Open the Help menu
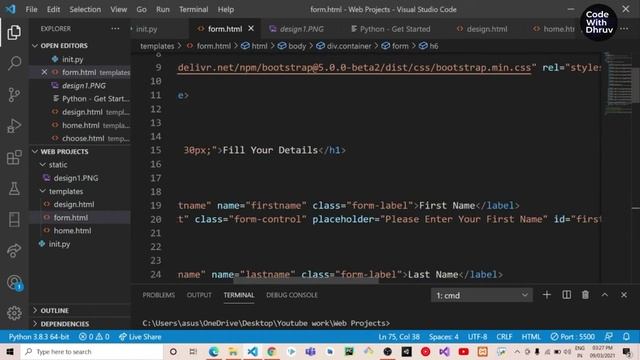 226,9
